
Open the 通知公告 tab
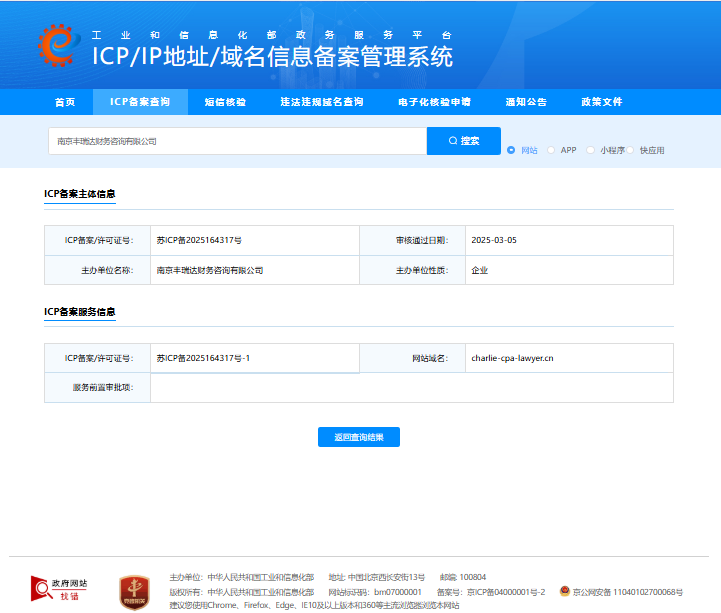click(526, 102)
